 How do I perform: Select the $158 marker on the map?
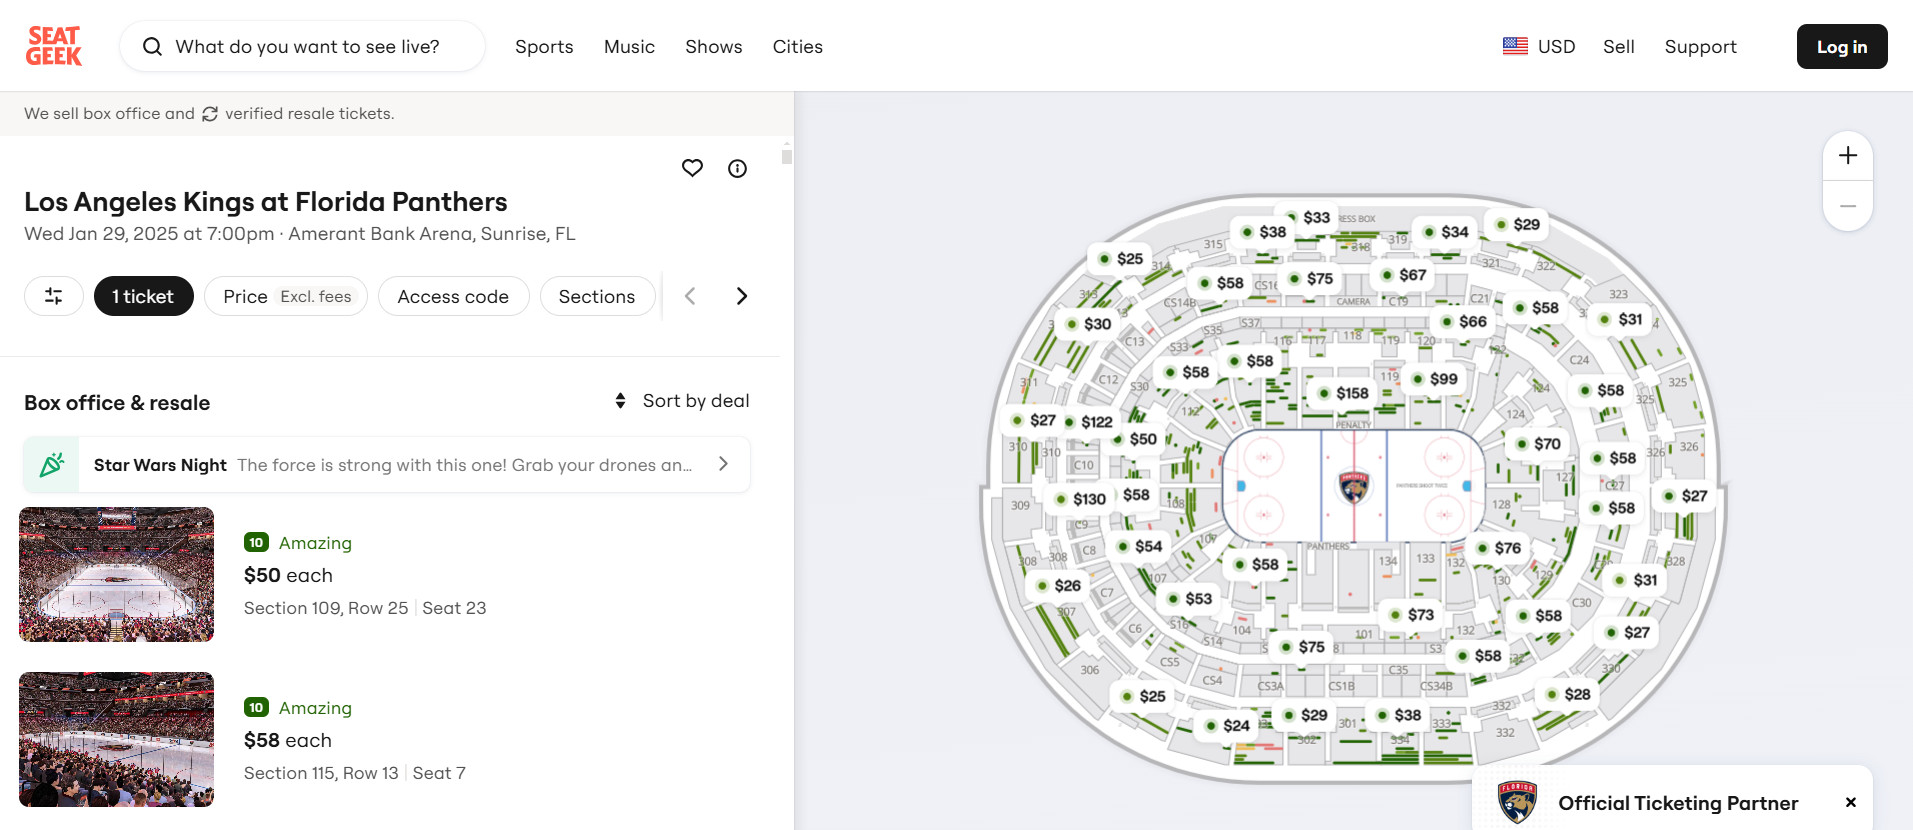point(1343,393)
